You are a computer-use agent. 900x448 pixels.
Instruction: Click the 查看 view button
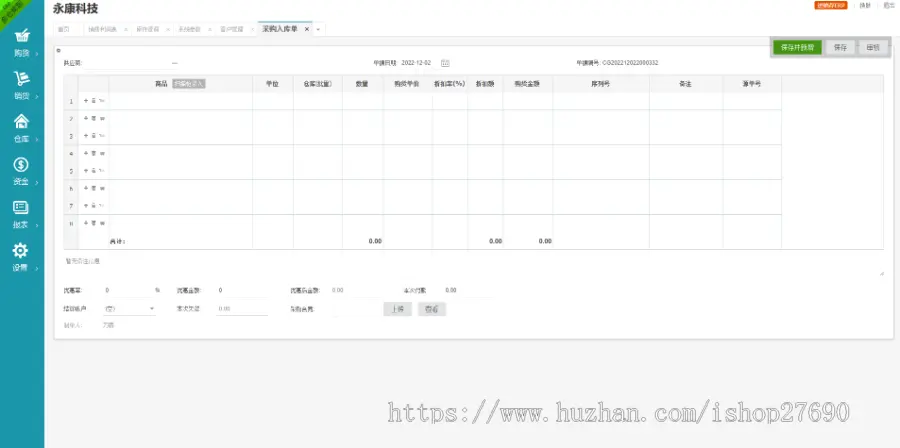pyautogui.click(x=431, y=309)
